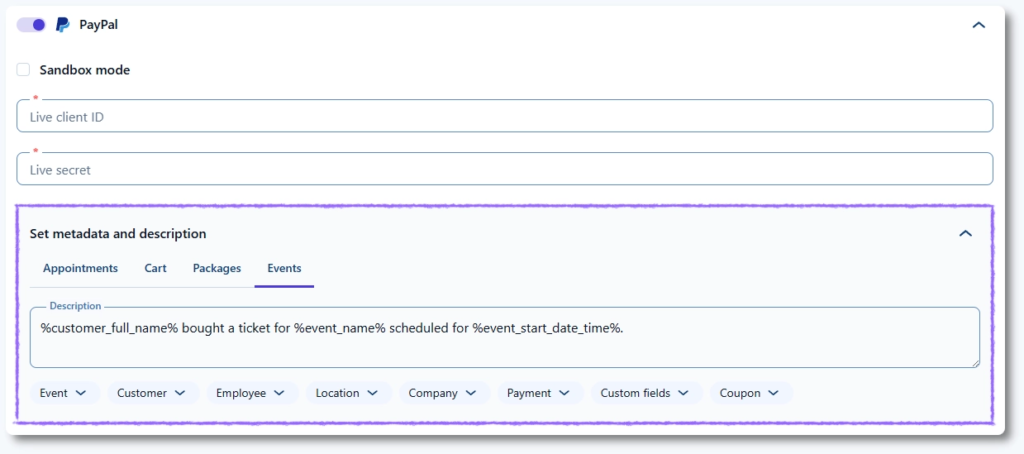The image size is (1024, 454).
Task: Open the Customer placeholder dropdown
Action: click(152, 393)
